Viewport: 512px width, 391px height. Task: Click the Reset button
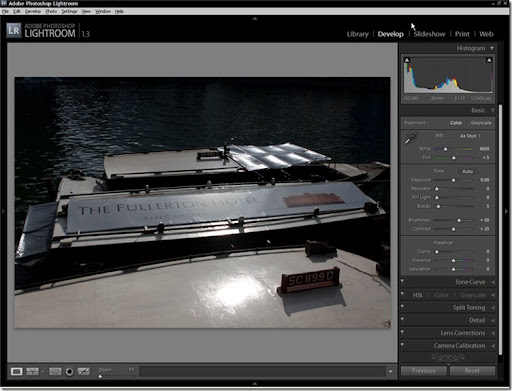pyautogui.click(x=472, y=371)
